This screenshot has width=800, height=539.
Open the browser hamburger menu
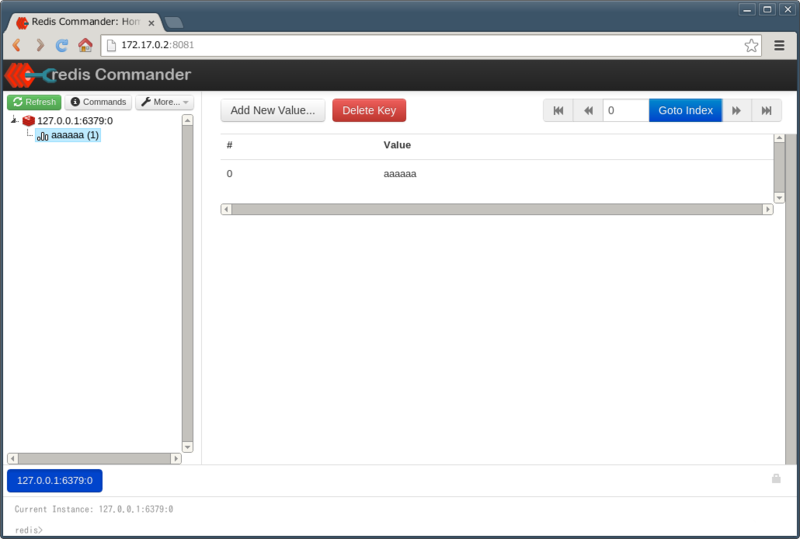(x=779, y=45)
